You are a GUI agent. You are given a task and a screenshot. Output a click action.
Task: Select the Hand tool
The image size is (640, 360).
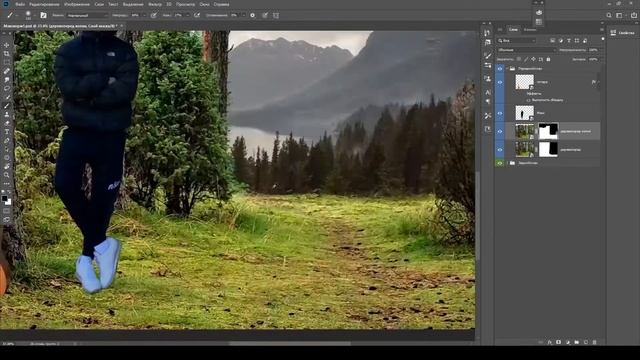[7, 166]
